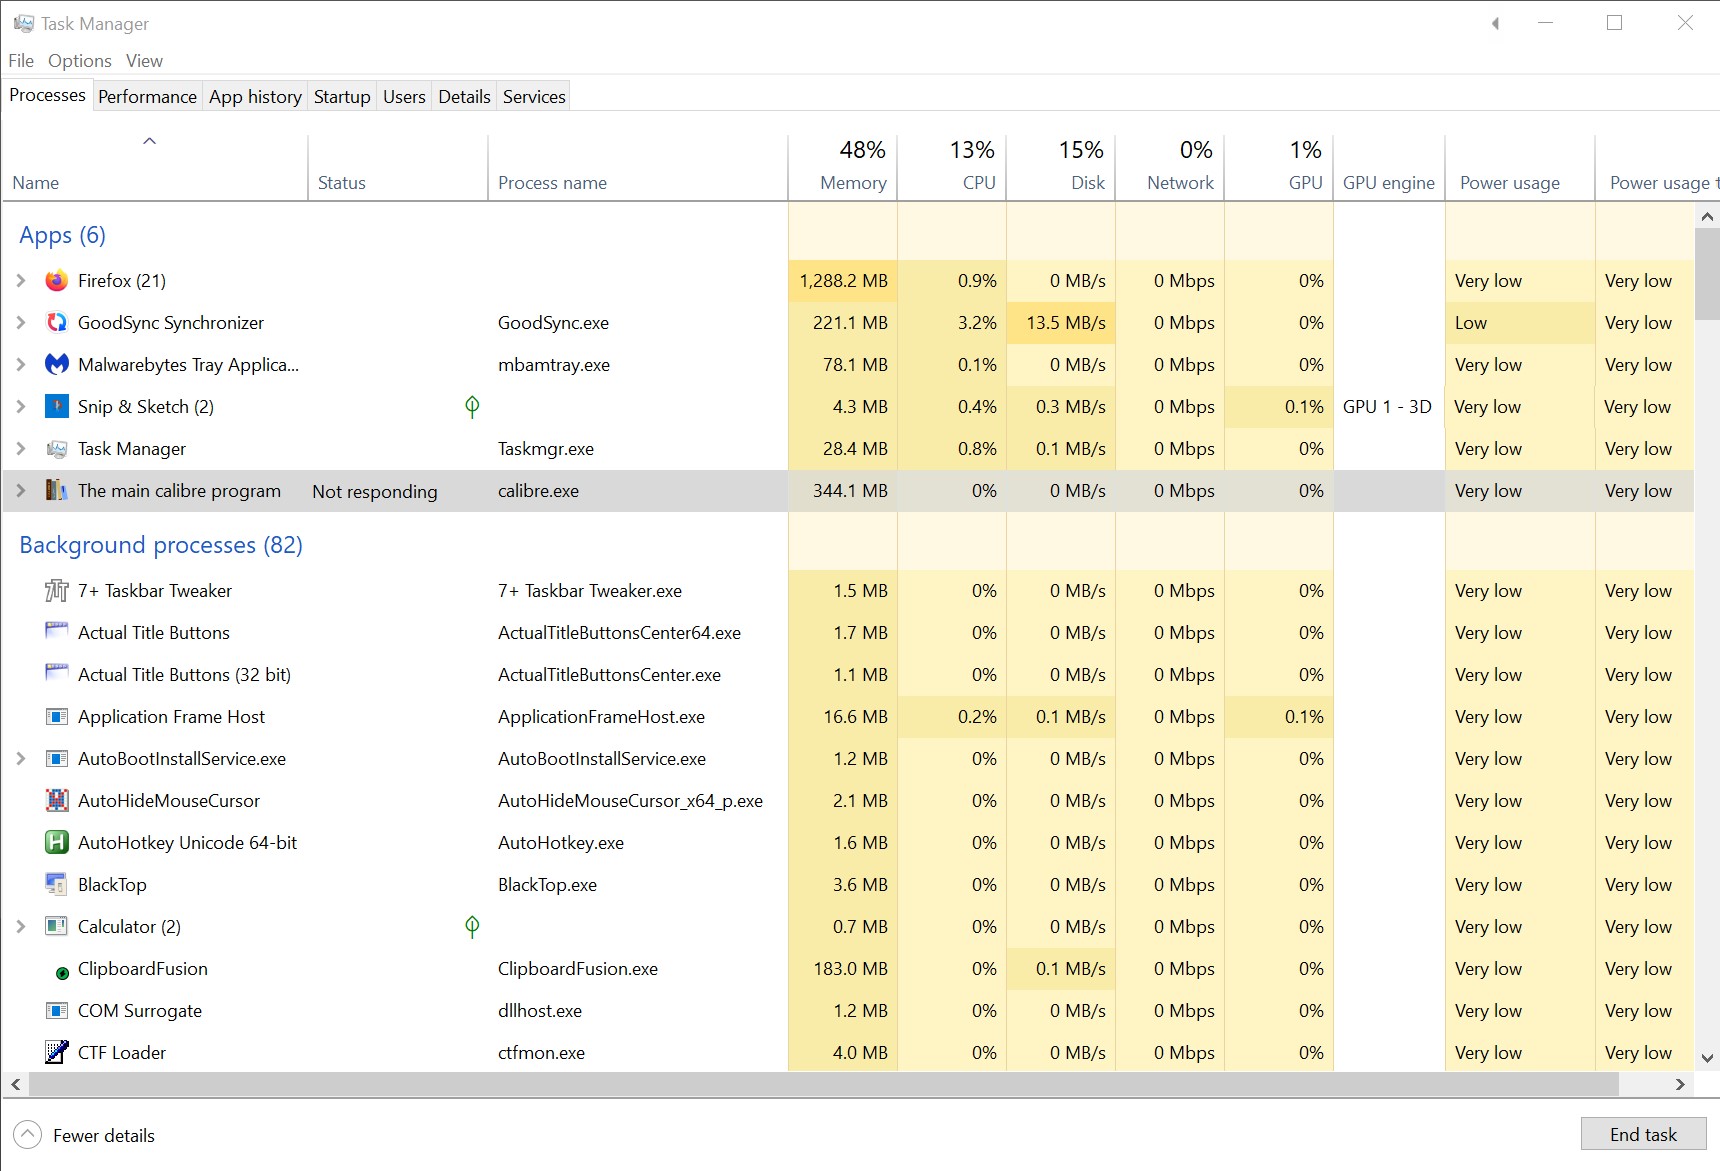This screenshot has height=1171, width=1720.
Task: Sort by the Status column header
Action: [398, 168]
